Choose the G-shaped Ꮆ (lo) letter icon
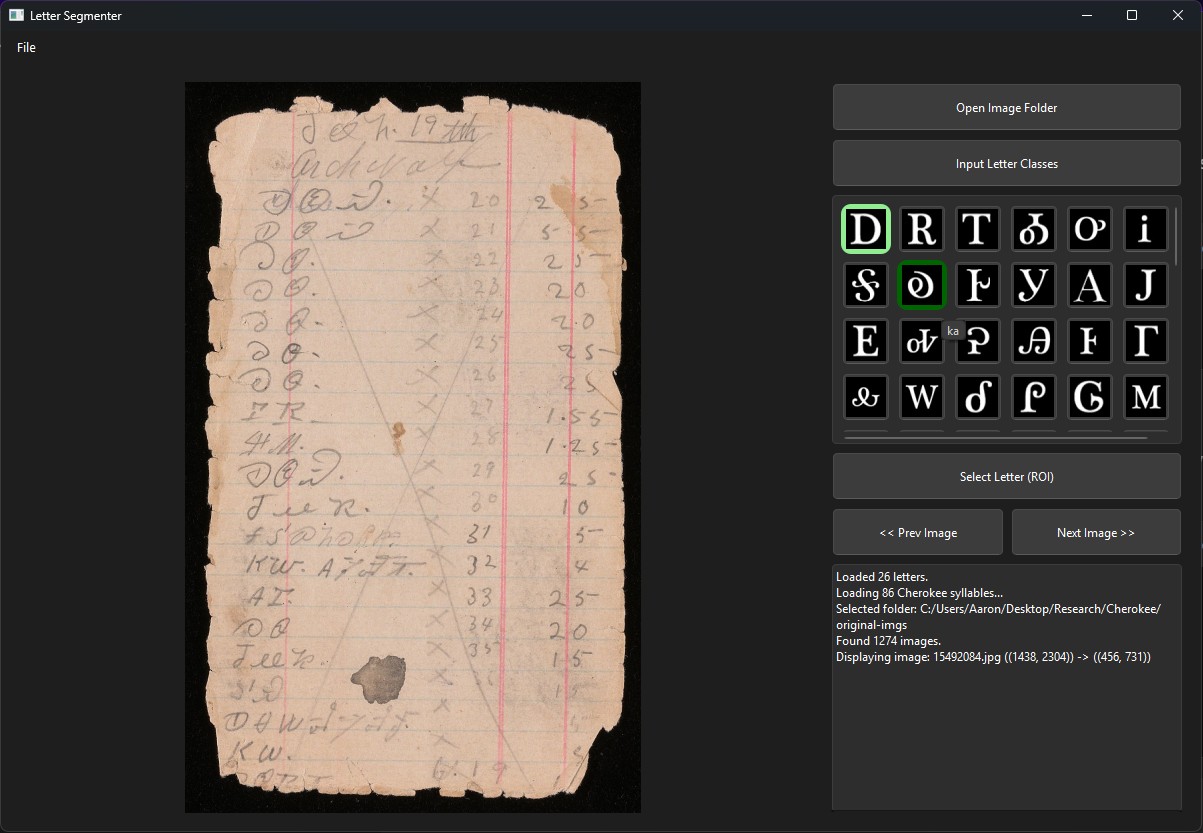This screenshot has width=1203, height=833. click(1089, 397)
